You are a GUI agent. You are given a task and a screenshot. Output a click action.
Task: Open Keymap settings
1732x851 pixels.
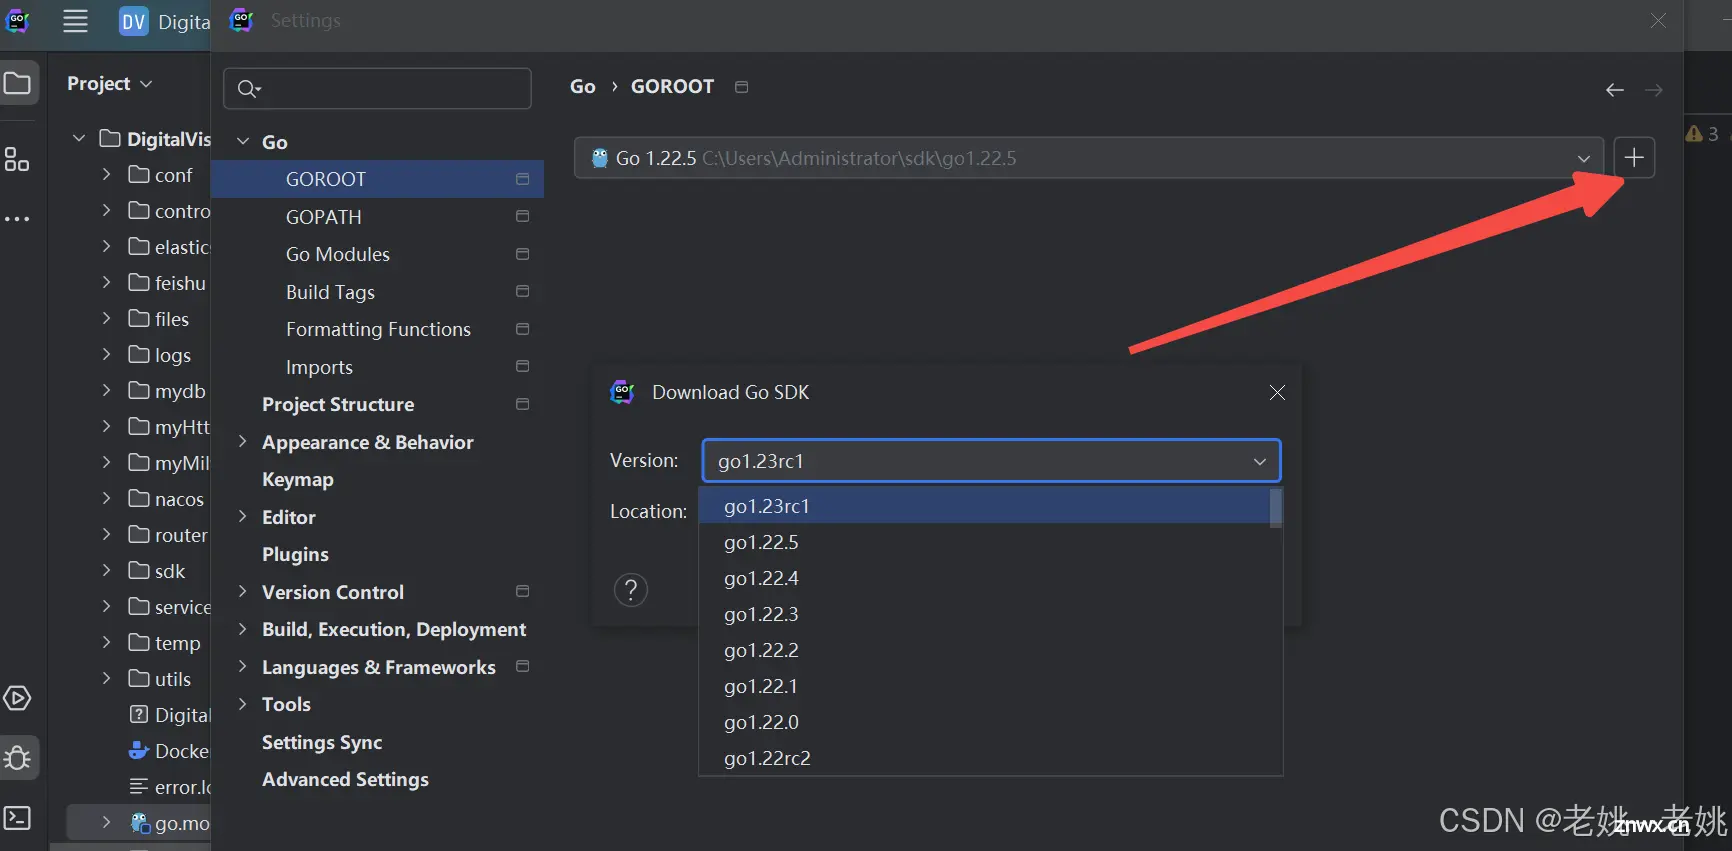coord(298,479)
